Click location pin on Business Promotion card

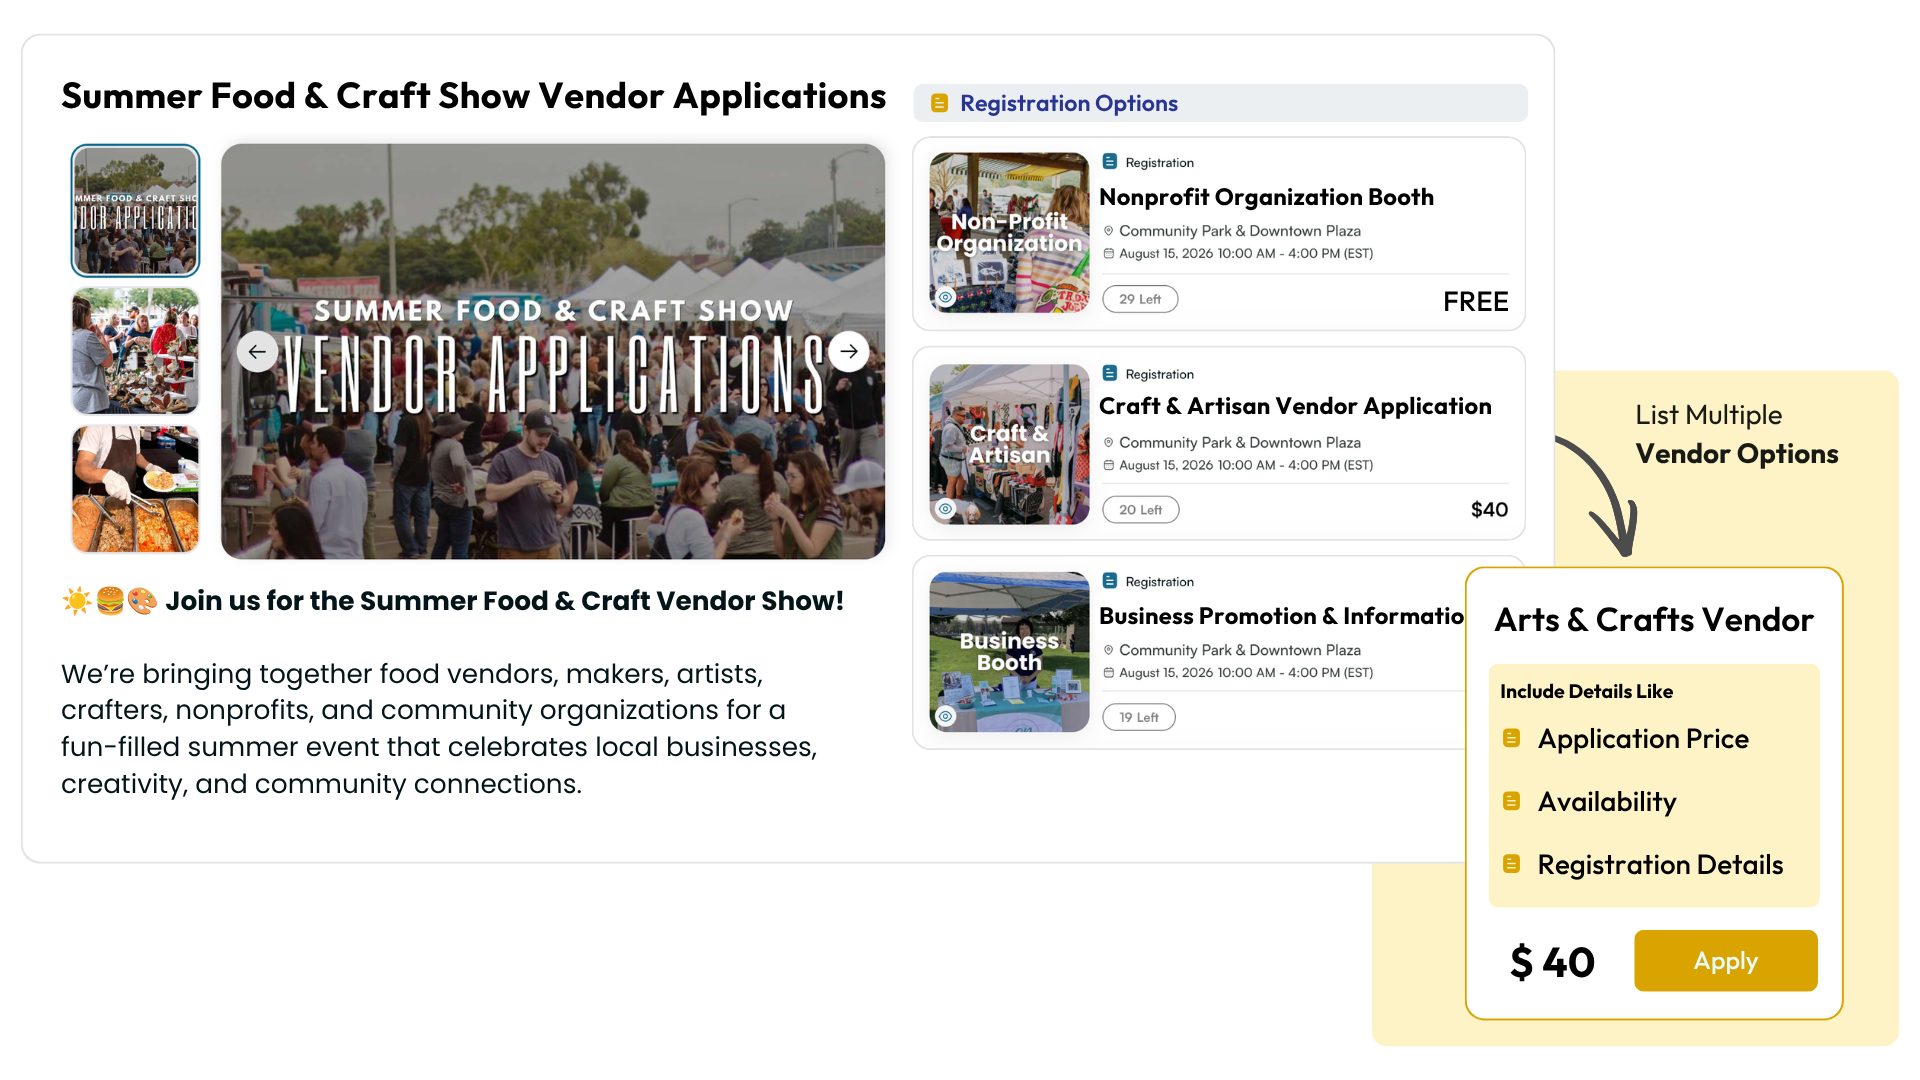[x=1108, y=650]
